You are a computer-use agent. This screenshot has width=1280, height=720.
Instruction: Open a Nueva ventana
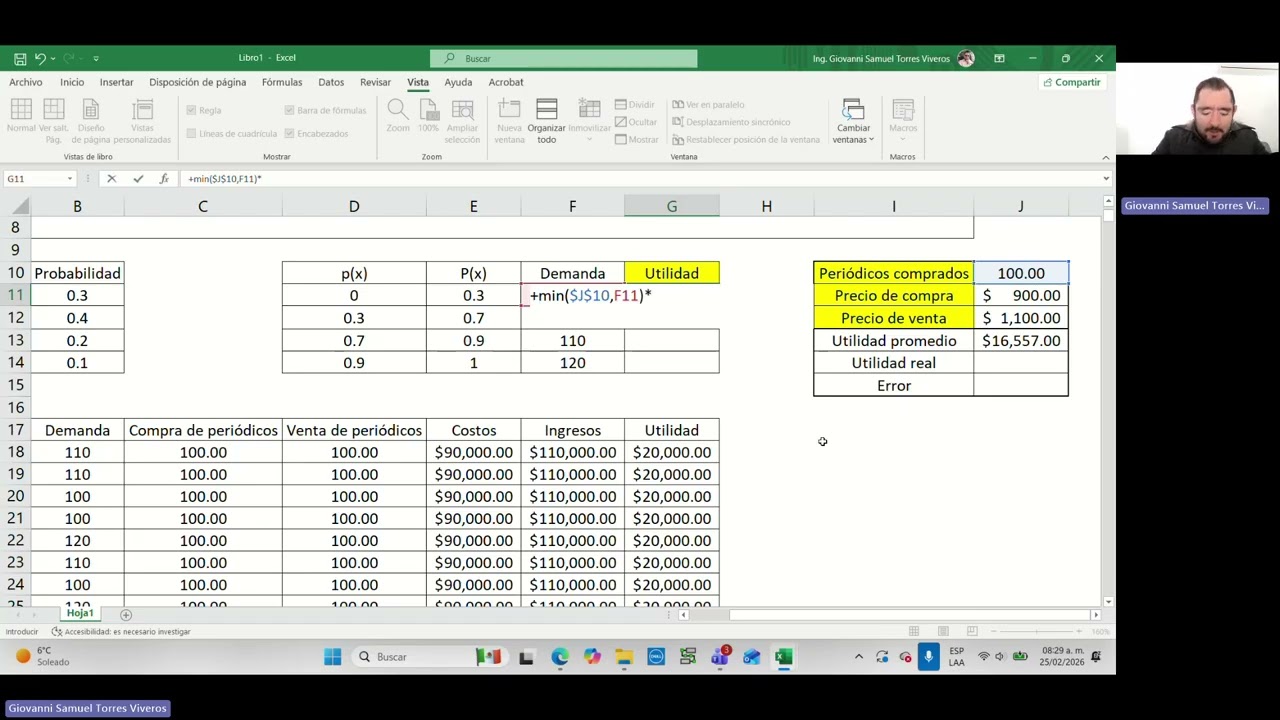click(509, 121)
